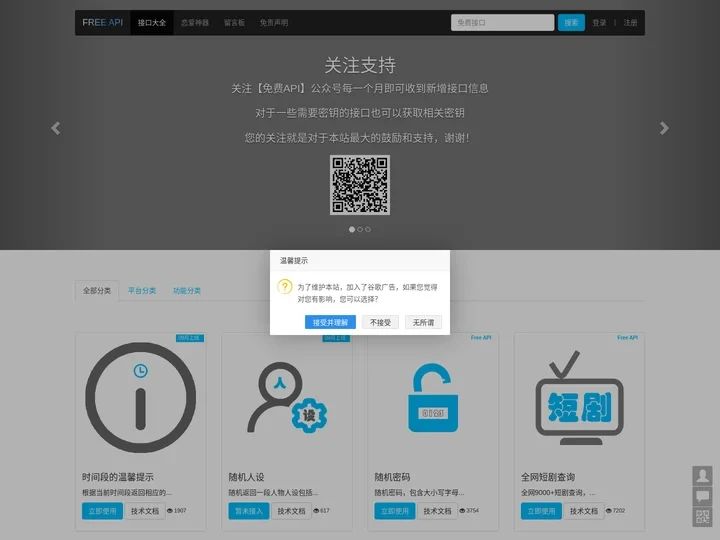Viewport: 720px width, 540px height.
Task: Open the 随机人设 title
Action: point(247,477)
